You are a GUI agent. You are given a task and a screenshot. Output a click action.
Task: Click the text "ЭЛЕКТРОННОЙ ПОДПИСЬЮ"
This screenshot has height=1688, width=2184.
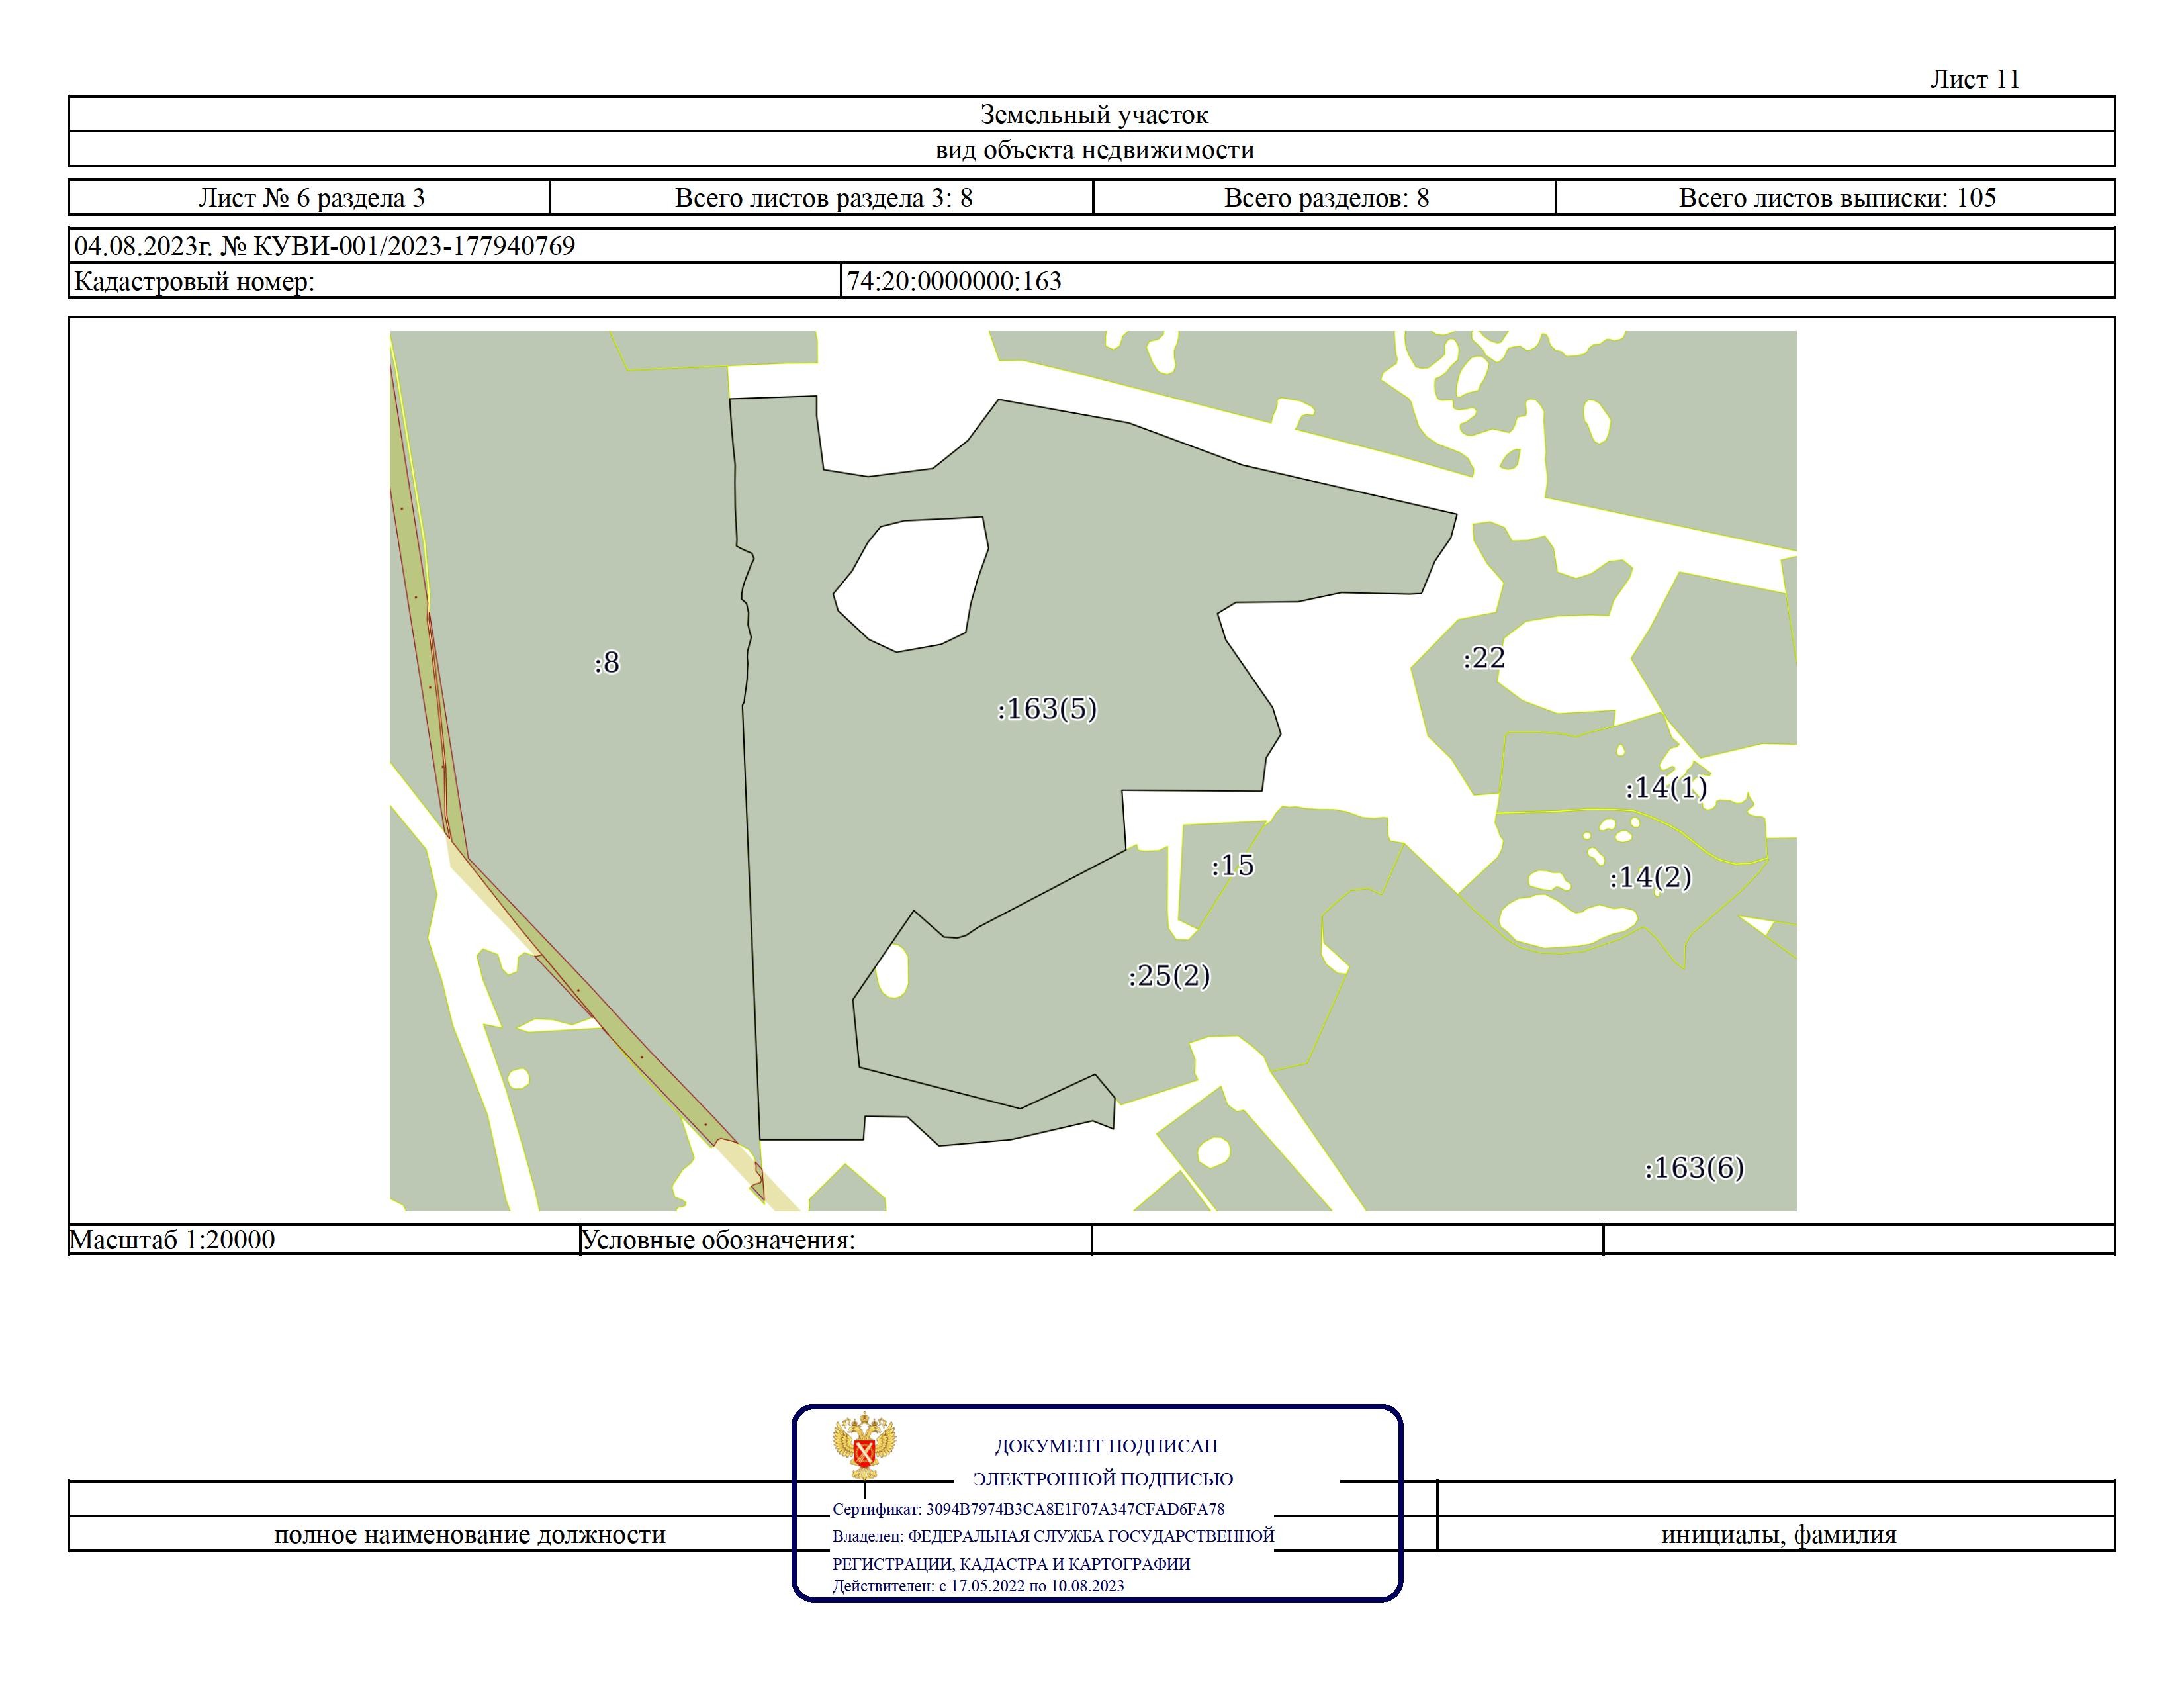(x=1103, y=1479)
